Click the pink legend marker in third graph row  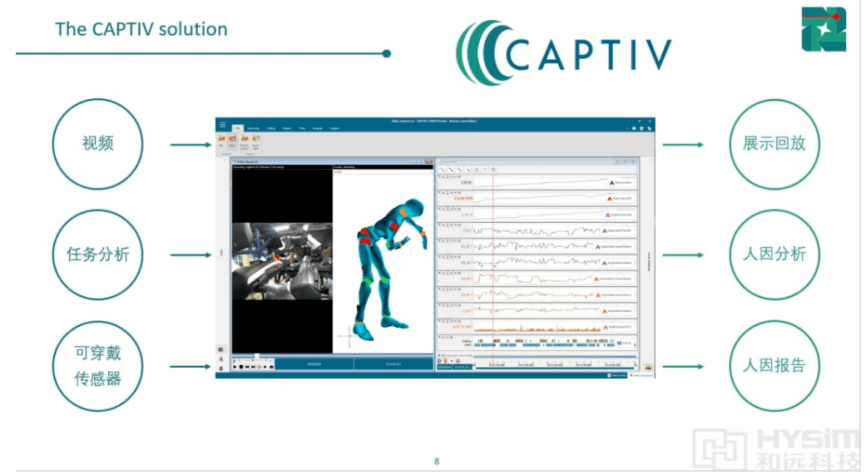point(608,215)
